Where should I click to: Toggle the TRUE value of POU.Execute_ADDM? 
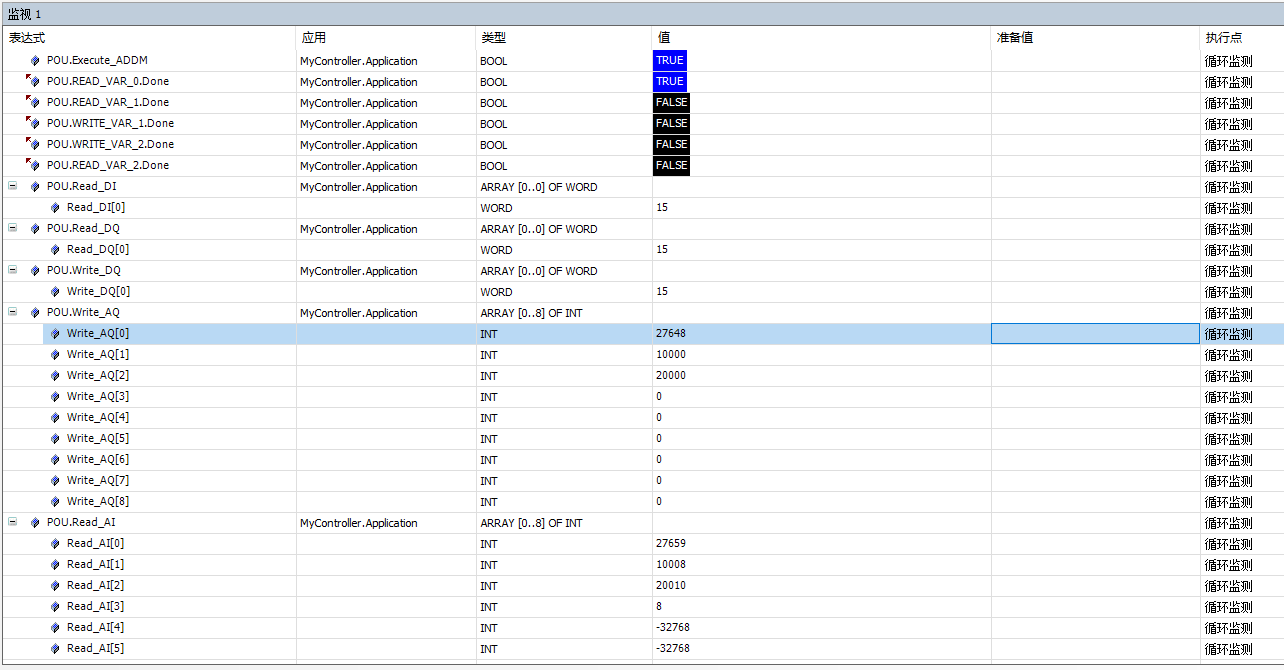(669, 61)
